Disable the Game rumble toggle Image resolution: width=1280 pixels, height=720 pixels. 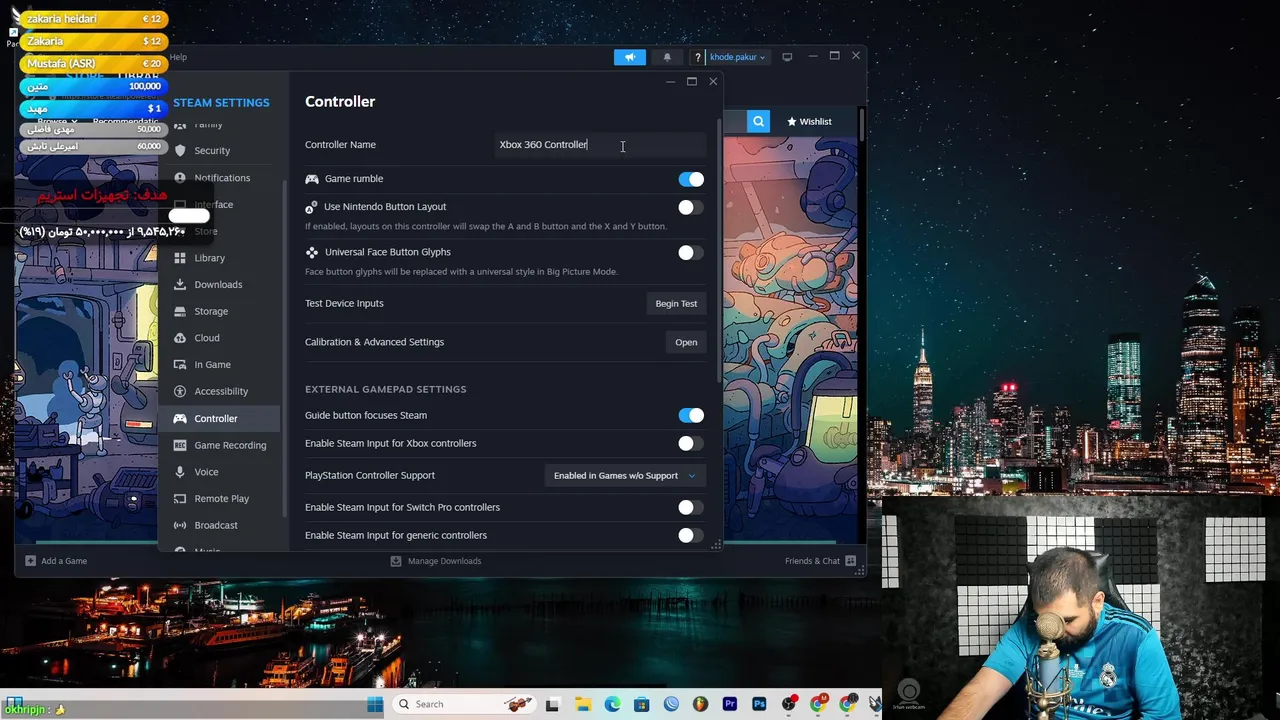pos(691,179)
